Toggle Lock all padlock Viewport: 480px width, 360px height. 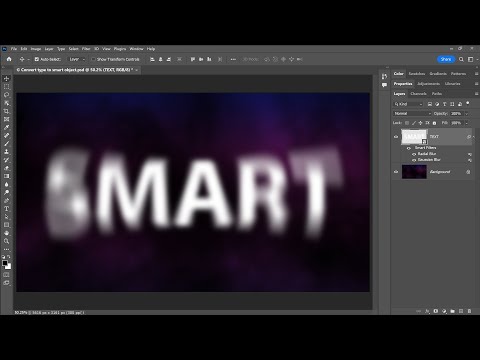pyautogui.click(x=434, y=123)
